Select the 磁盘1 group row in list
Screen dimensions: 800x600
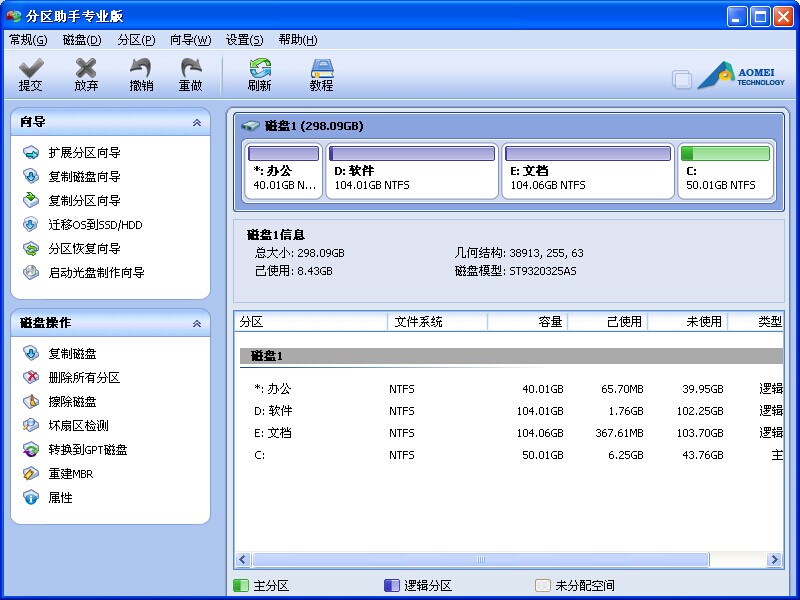pyautogui.click(x=512, y=356)
